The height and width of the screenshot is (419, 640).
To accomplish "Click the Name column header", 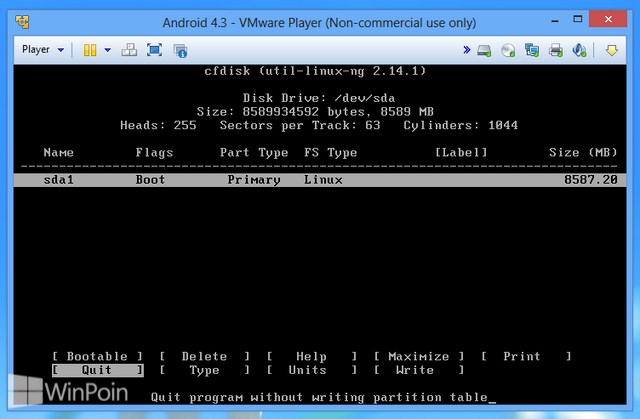I will tap(59, 152).
